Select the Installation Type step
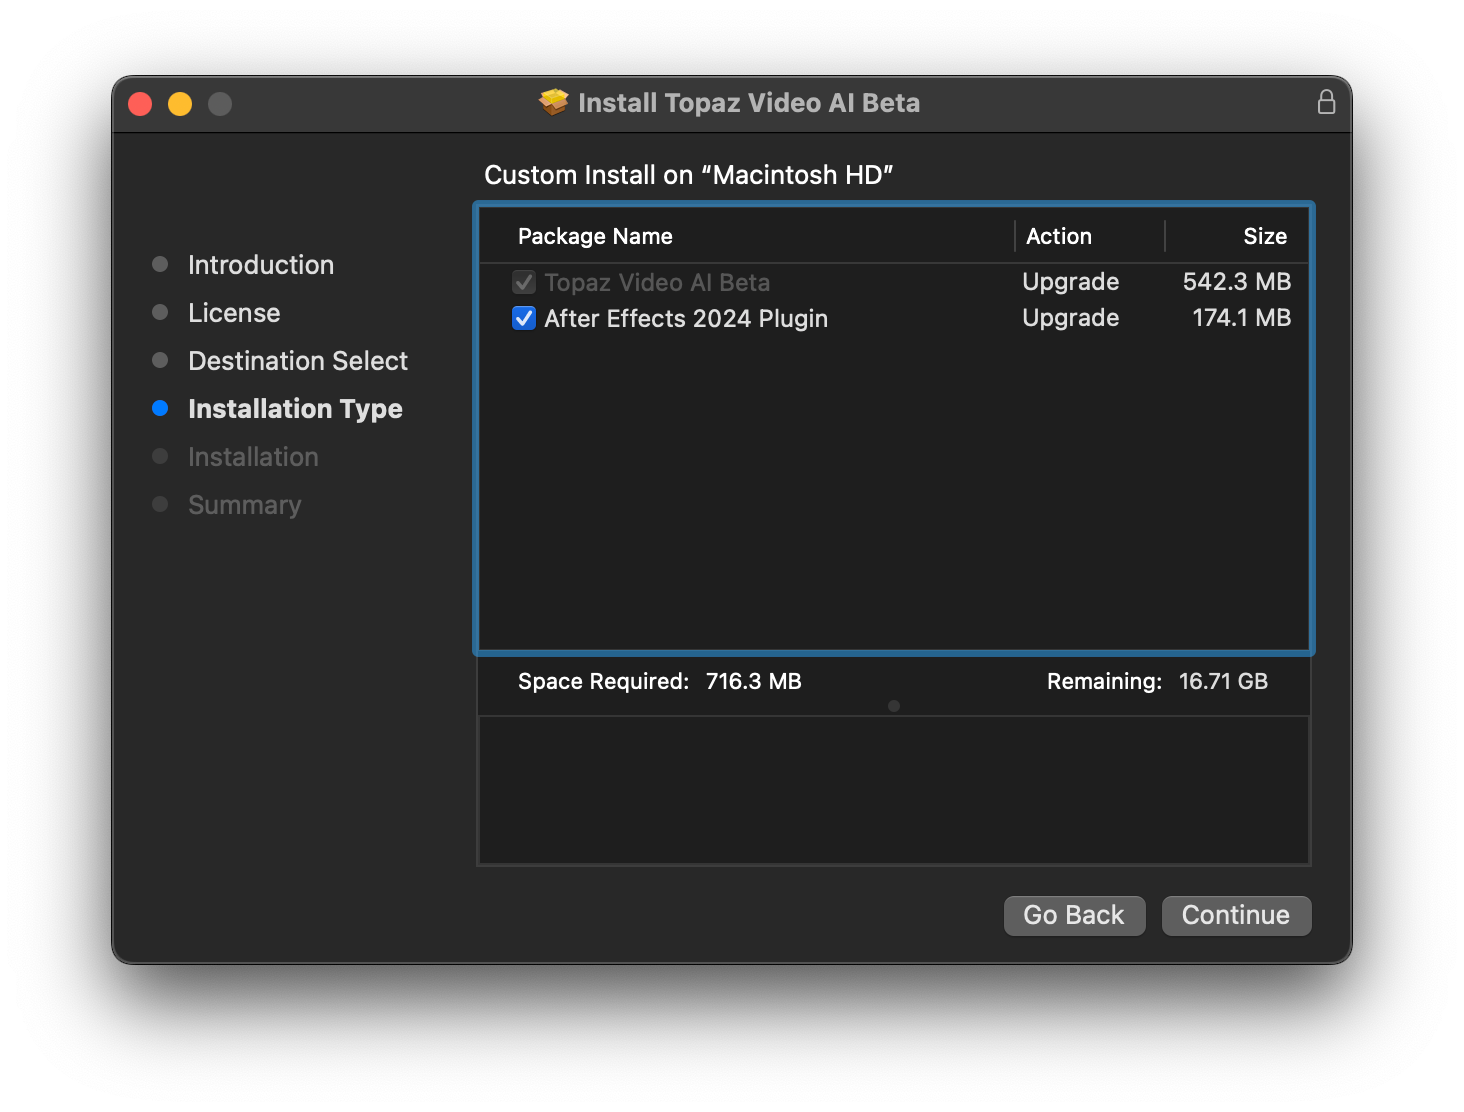This screenshot has width=1464, height=1112. (x=295, y=409)
